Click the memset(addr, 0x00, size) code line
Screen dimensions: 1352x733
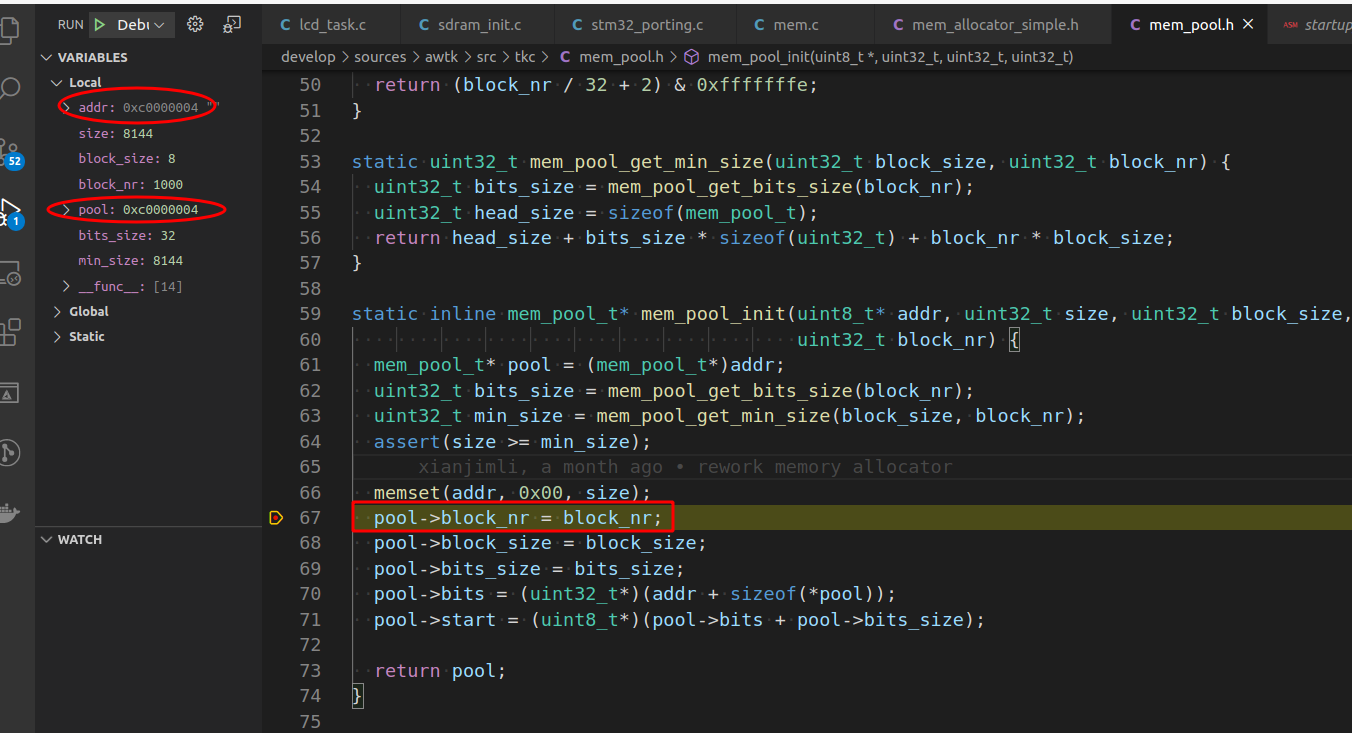(x=512, y=492)
